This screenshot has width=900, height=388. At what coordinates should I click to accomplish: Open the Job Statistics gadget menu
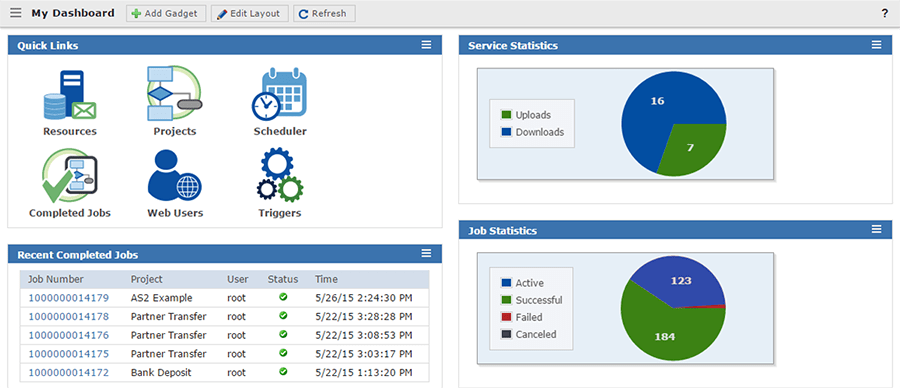[876, 229]
